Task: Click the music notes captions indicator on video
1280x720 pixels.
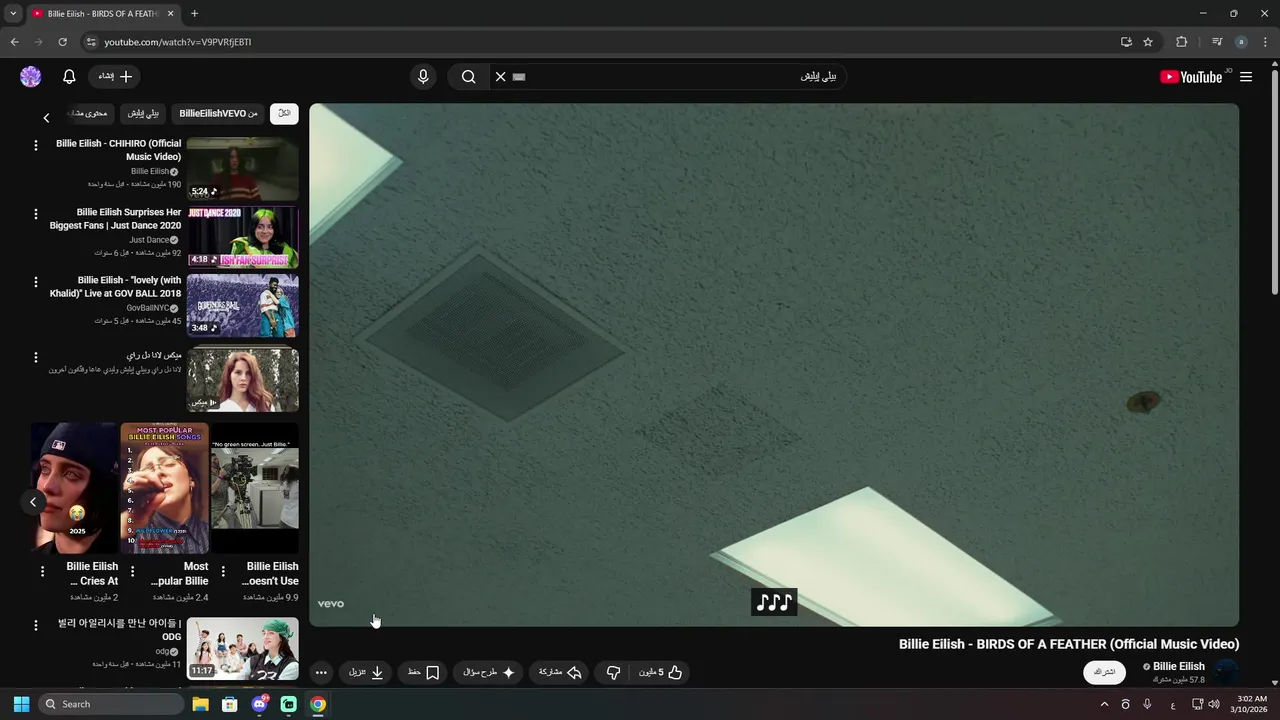Action: pos(774,602)
